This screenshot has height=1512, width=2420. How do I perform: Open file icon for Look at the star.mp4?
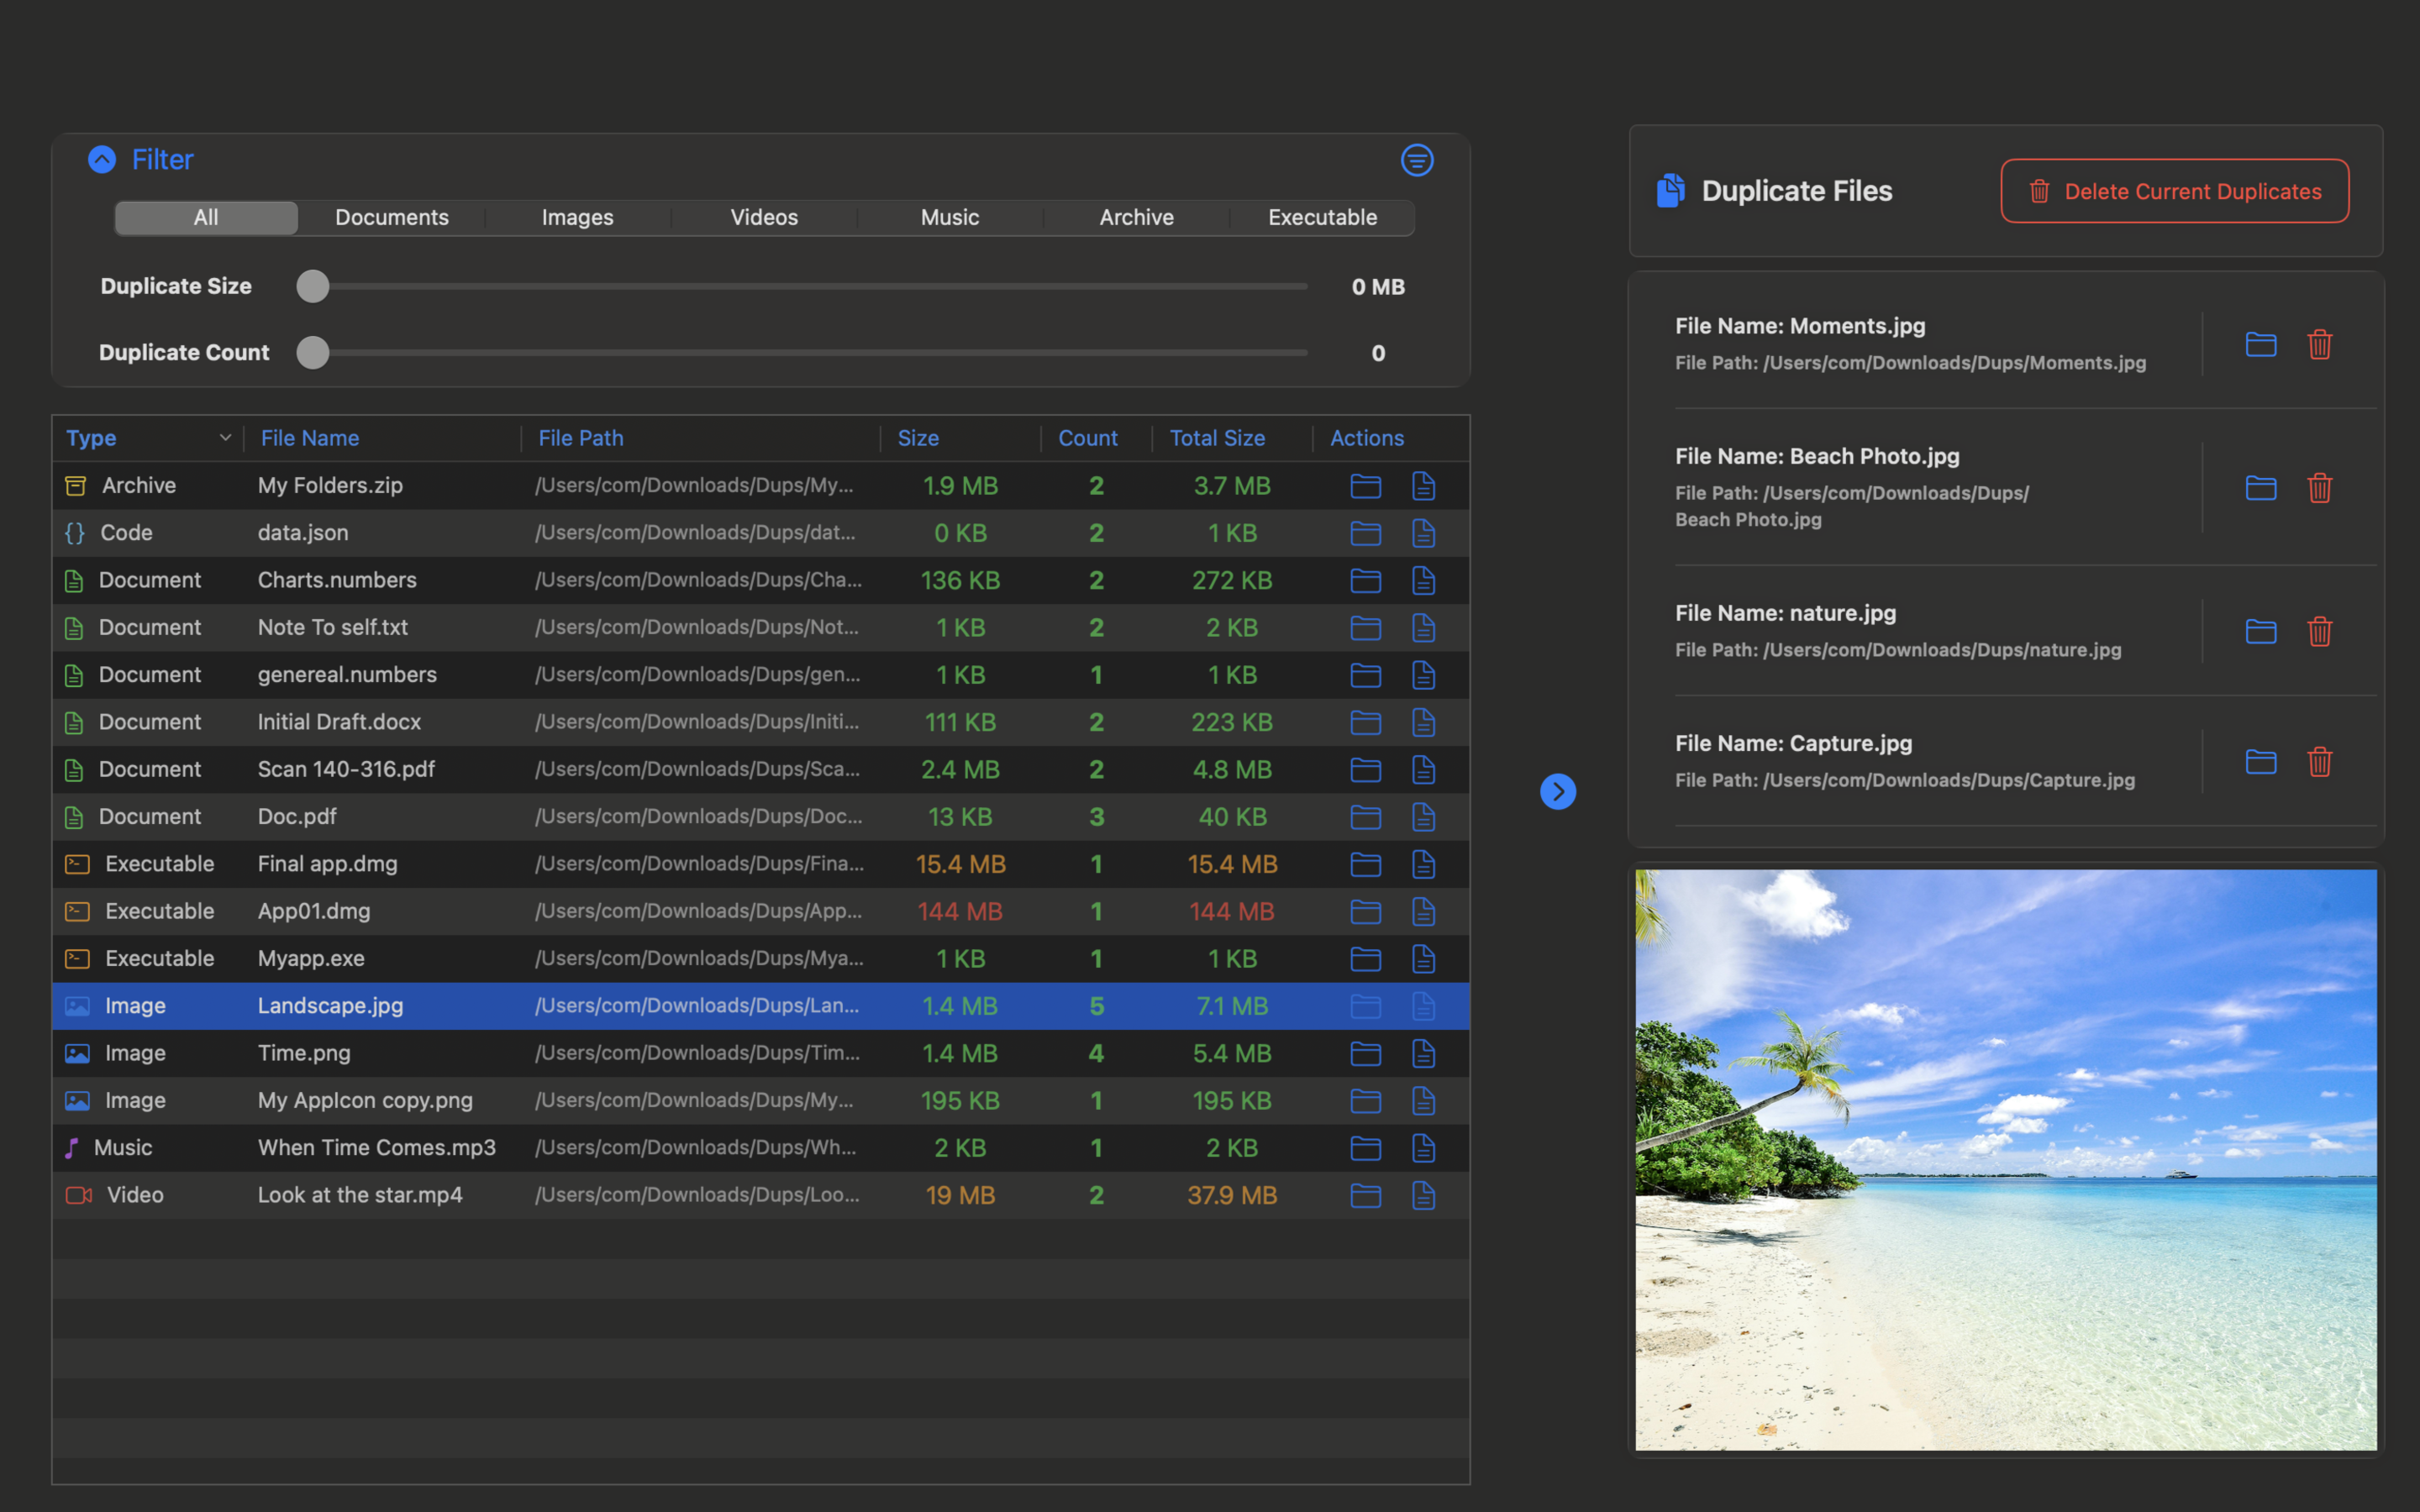[x=1424, y=1195]
